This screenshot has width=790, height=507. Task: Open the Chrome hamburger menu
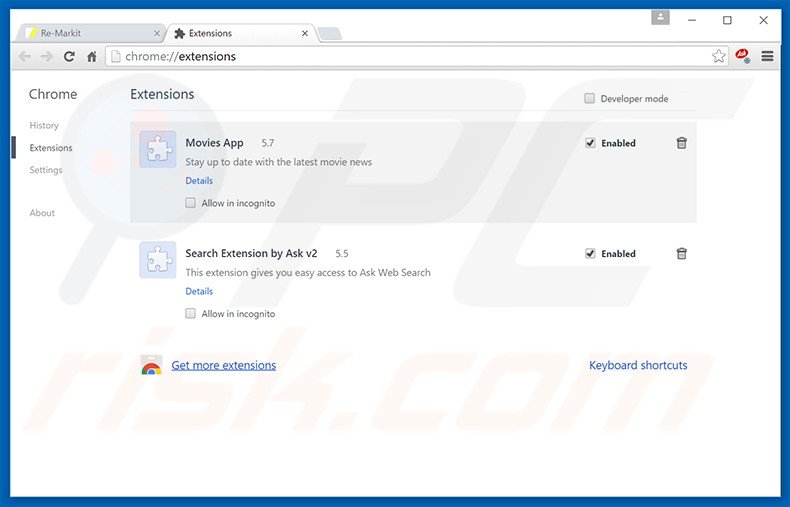767,56
